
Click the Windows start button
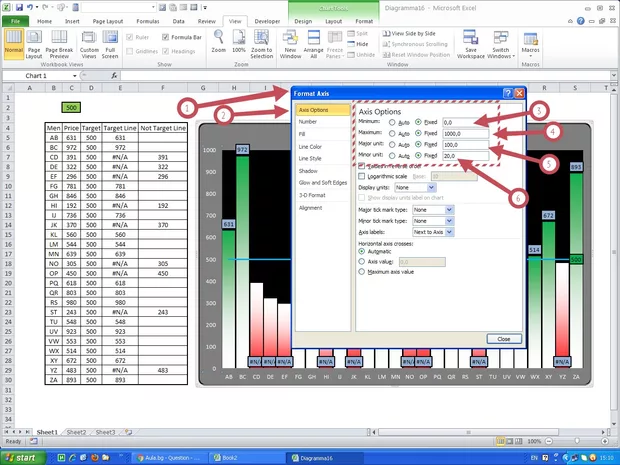(x=24, y=457)
